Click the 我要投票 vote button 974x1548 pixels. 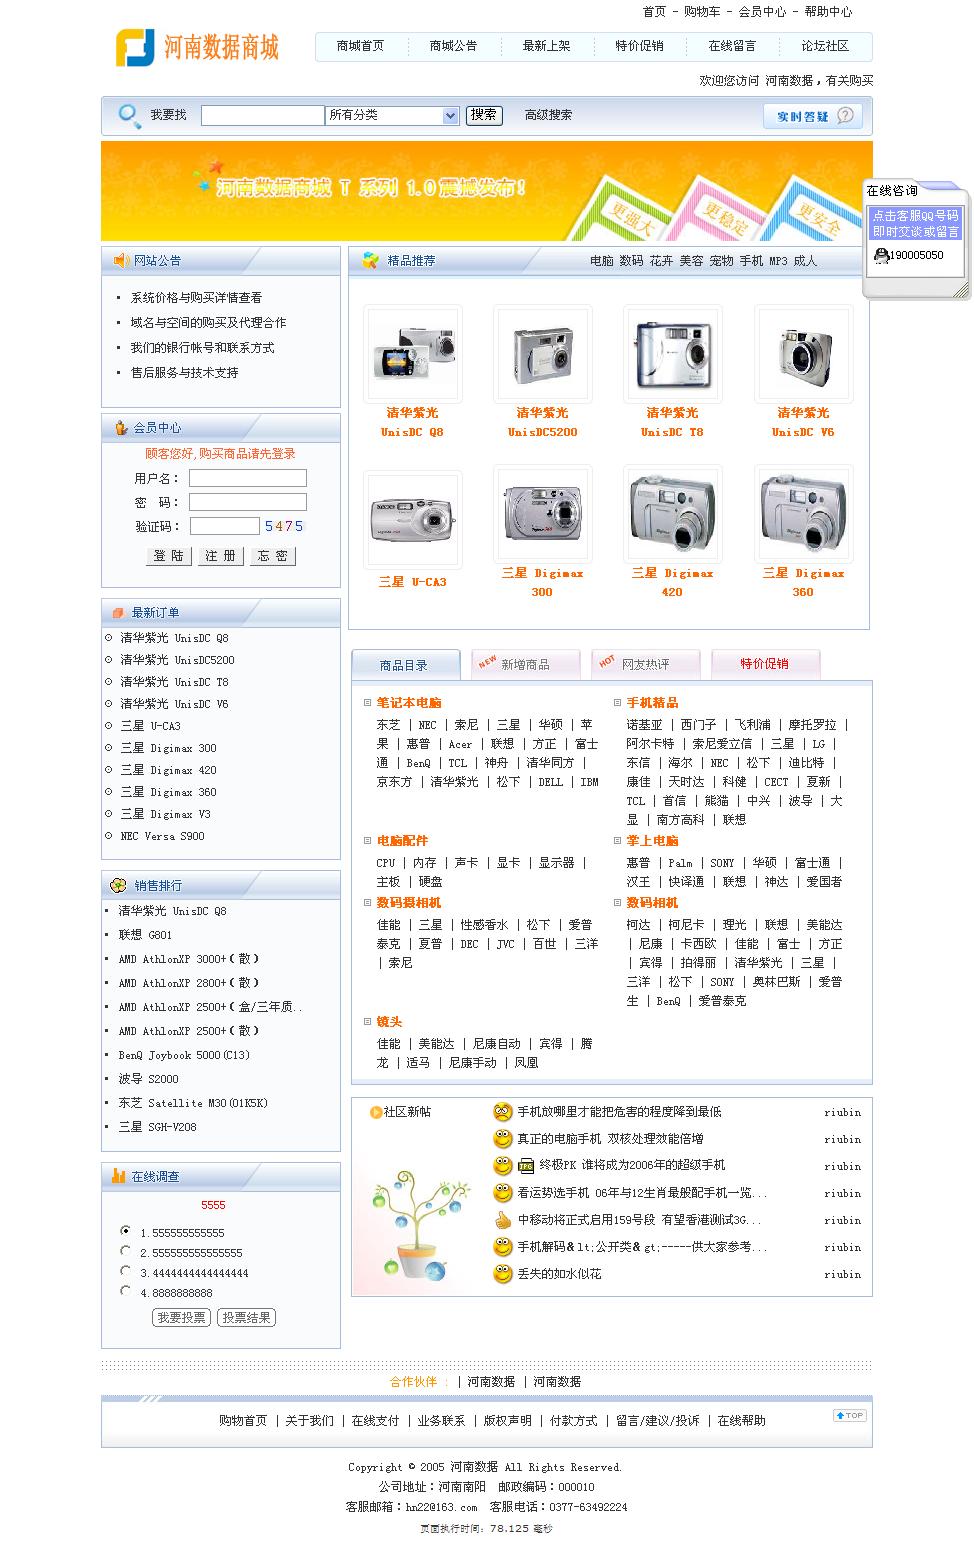pyautogui.click(x=181, y=1318)
